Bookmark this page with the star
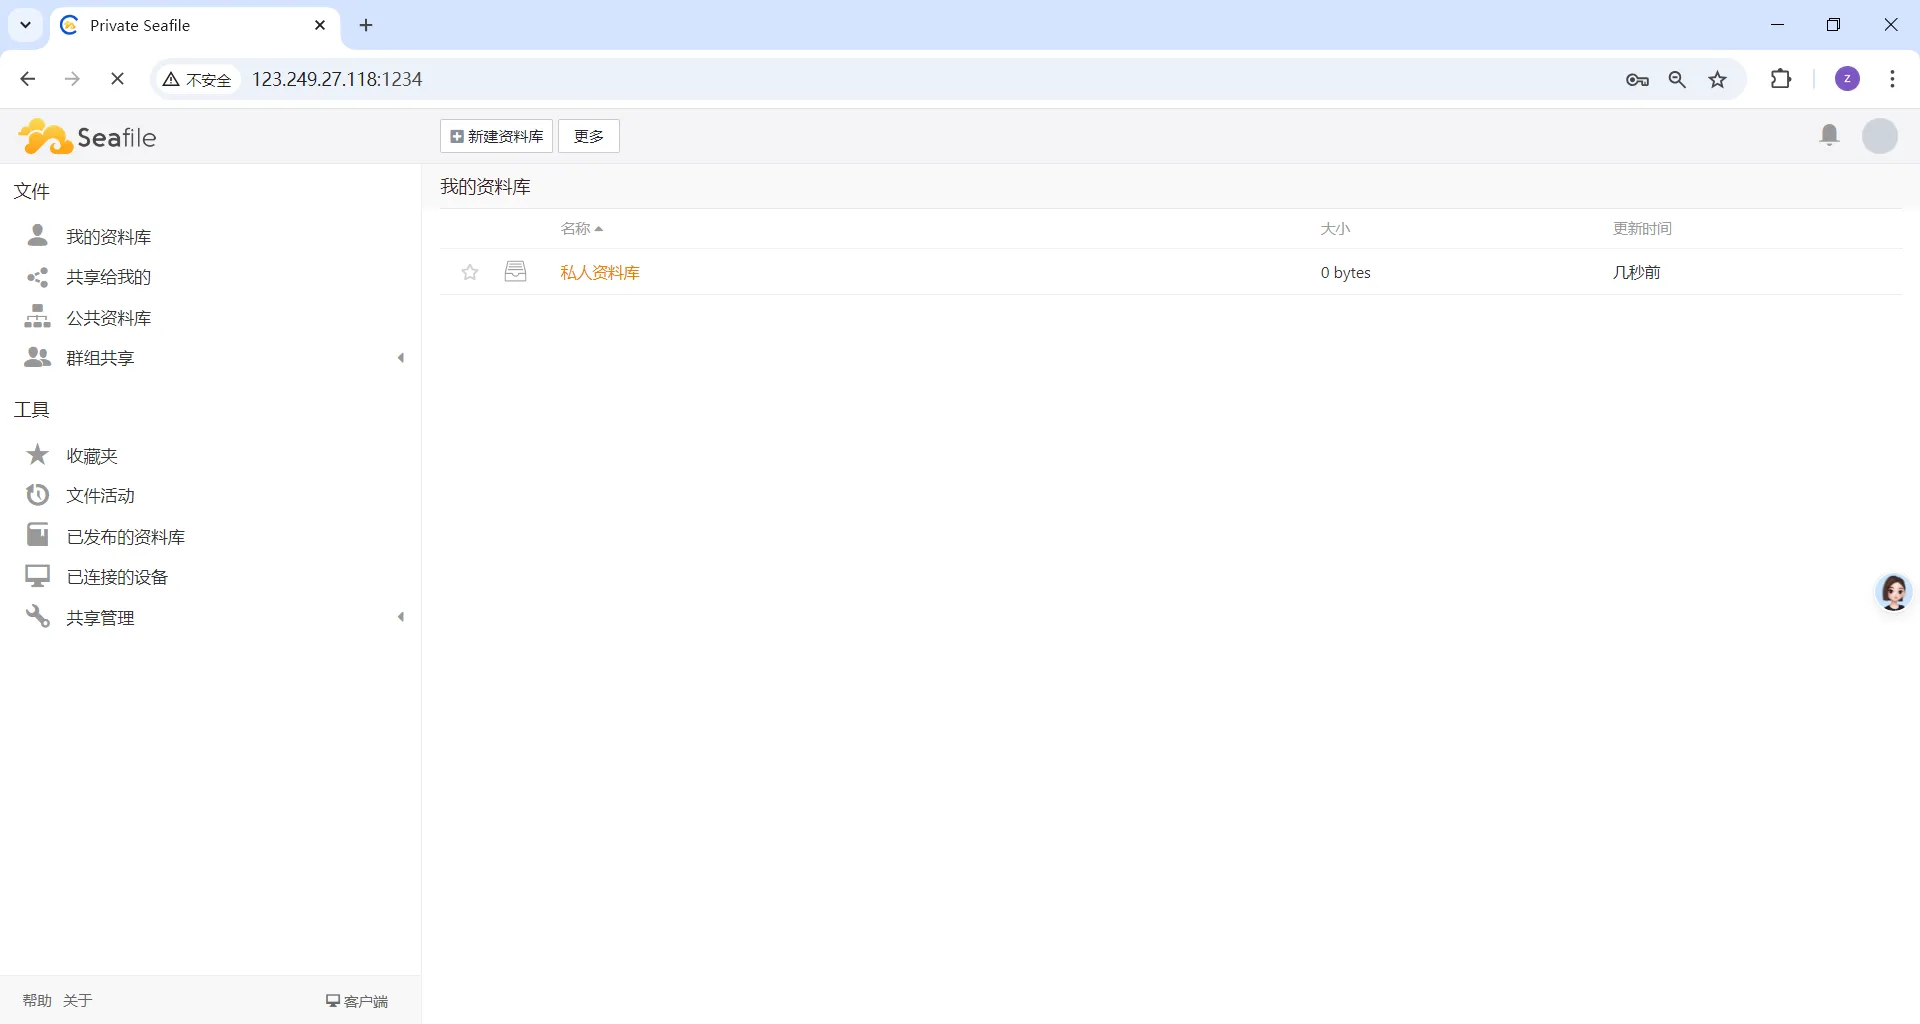The width and height of the screenshot is (1920, 1024). click(x=1718, y=80)
